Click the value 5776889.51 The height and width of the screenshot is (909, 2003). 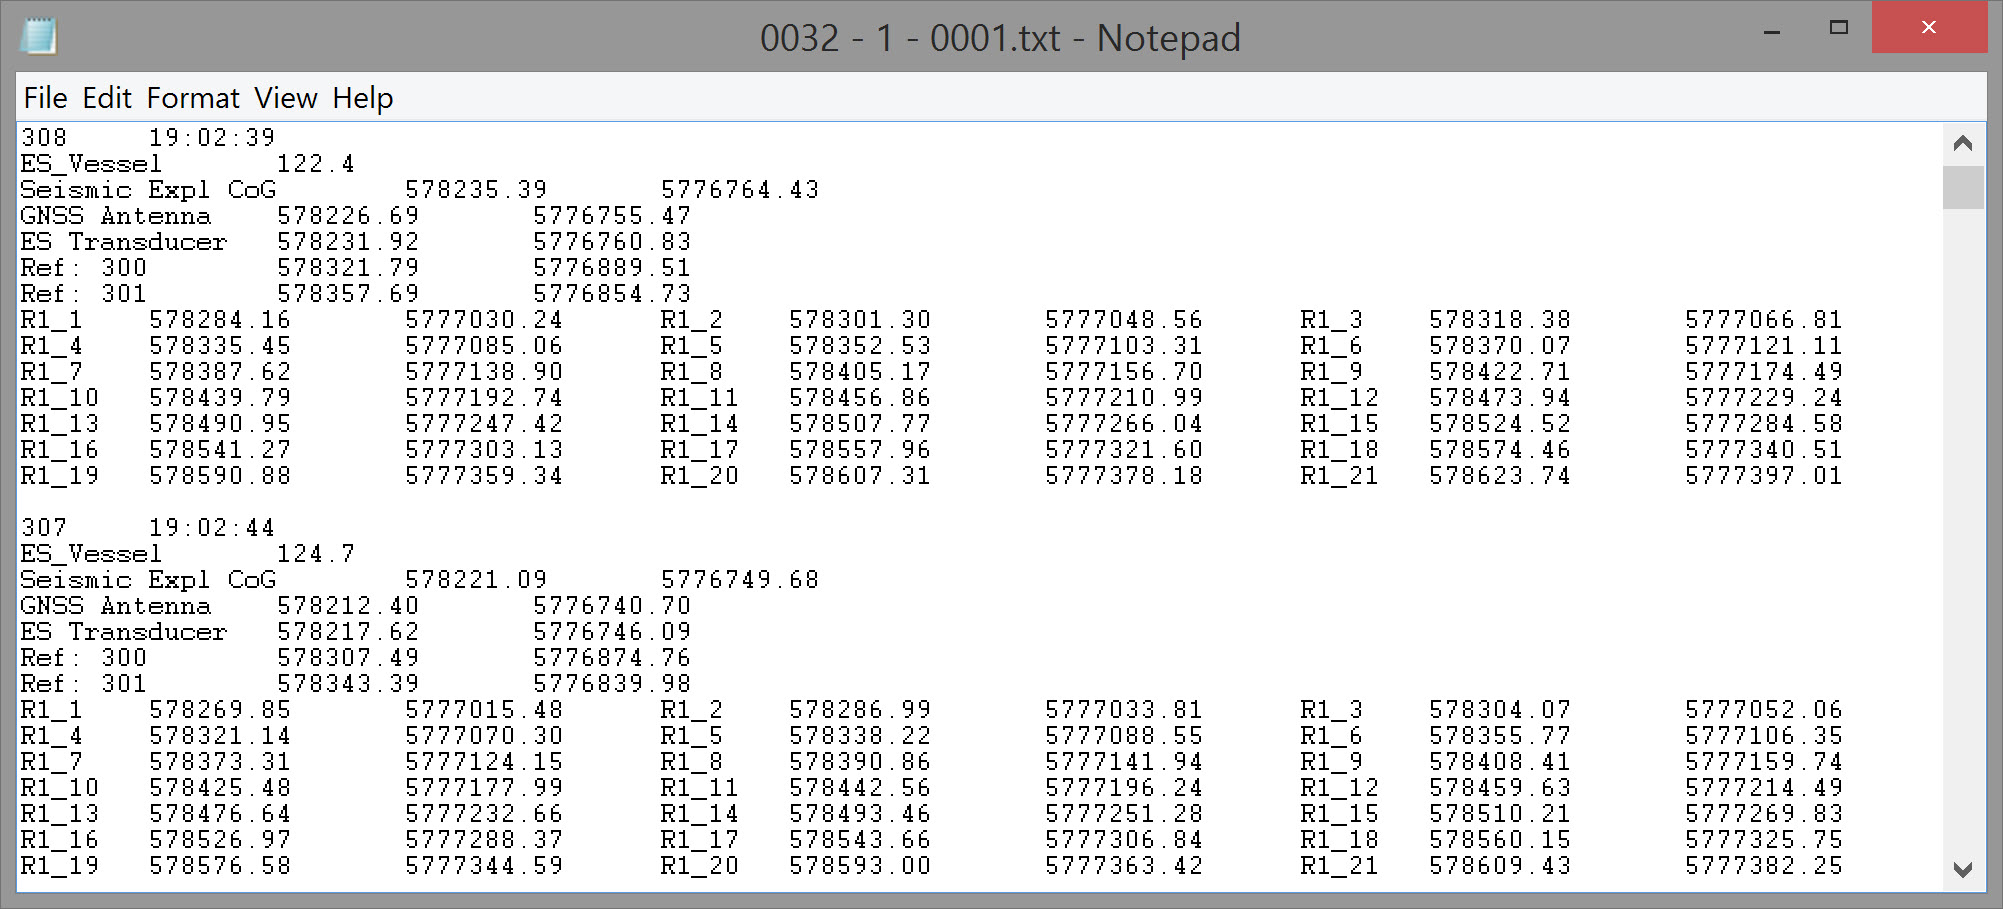pos(612,267)
